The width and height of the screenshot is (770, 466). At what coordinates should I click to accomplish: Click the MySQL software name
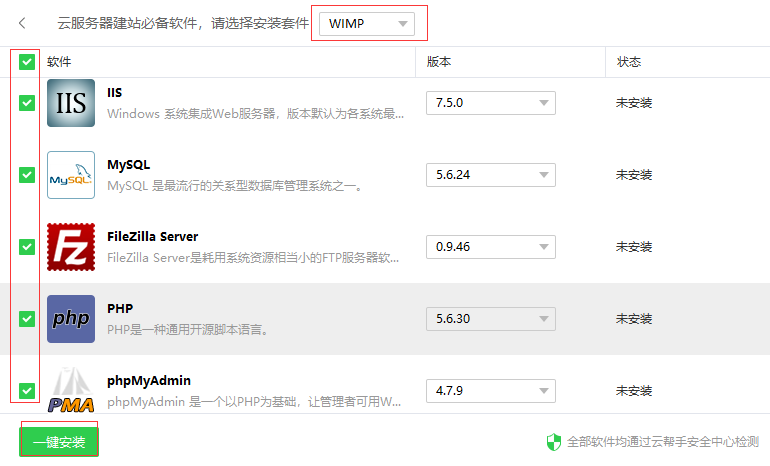[129, 164]
